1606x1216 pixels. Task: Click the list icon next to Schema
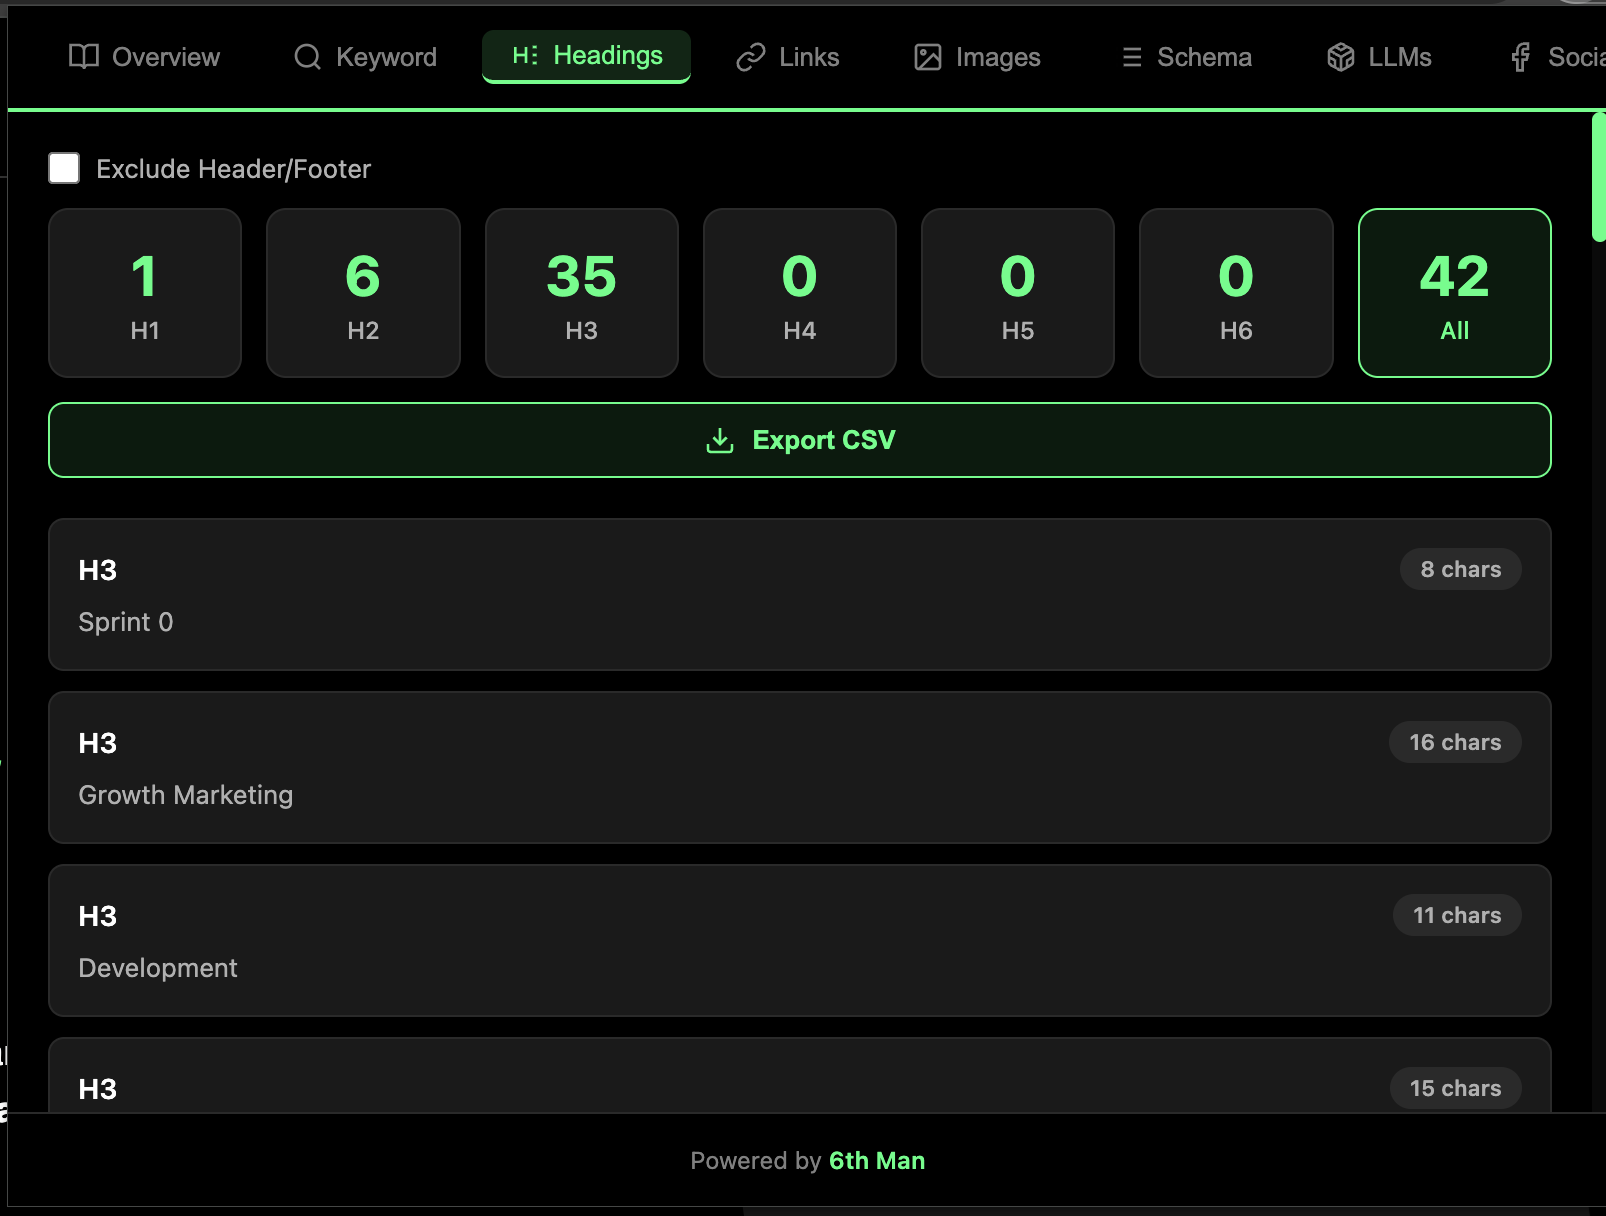pos(1131,57)
